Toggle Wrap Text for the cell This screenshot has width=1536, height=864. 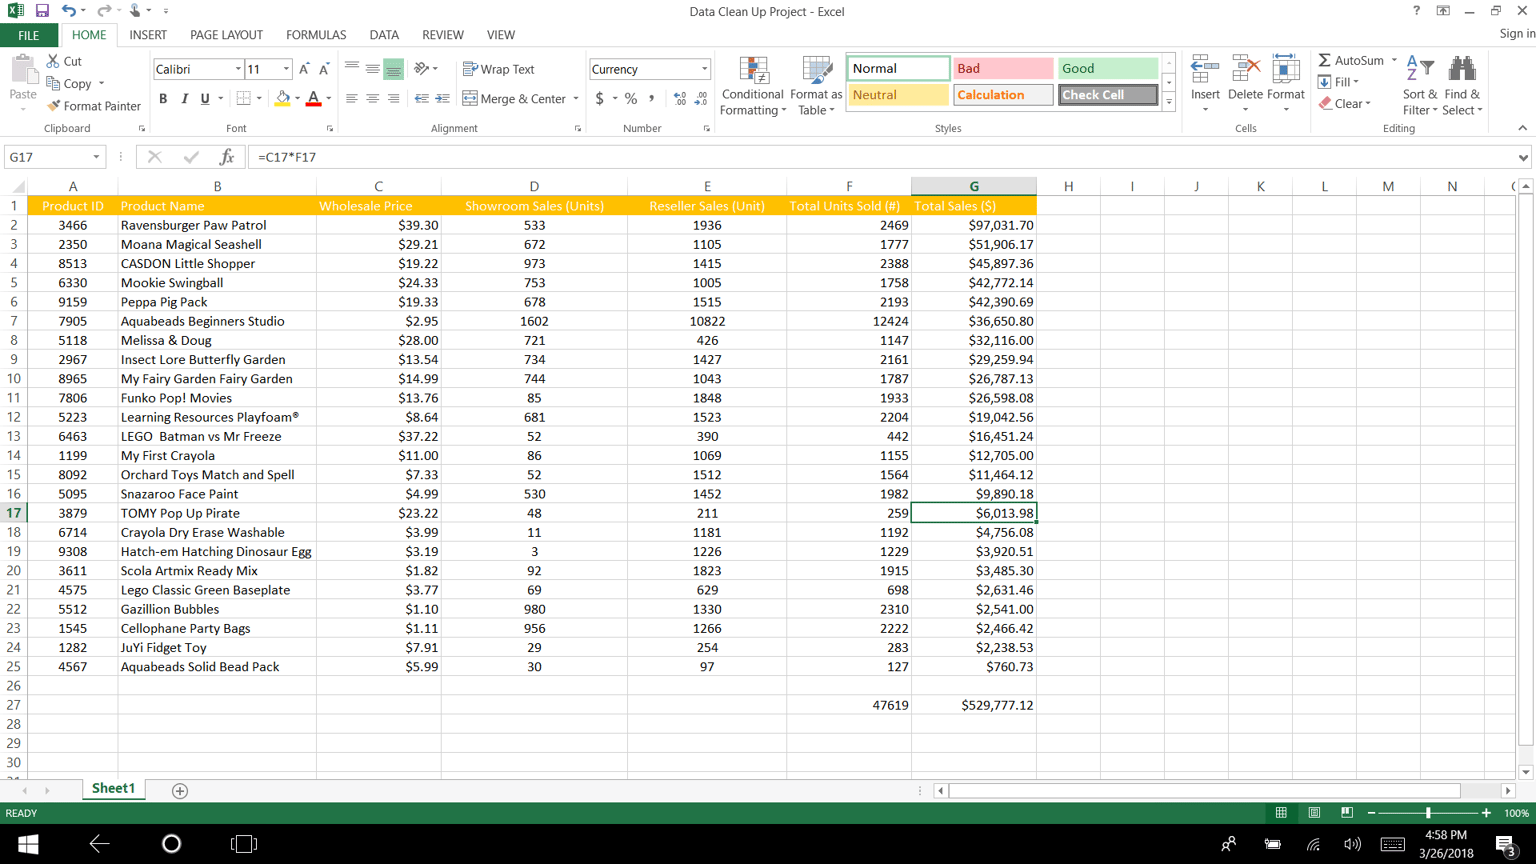tap(499, 69)
